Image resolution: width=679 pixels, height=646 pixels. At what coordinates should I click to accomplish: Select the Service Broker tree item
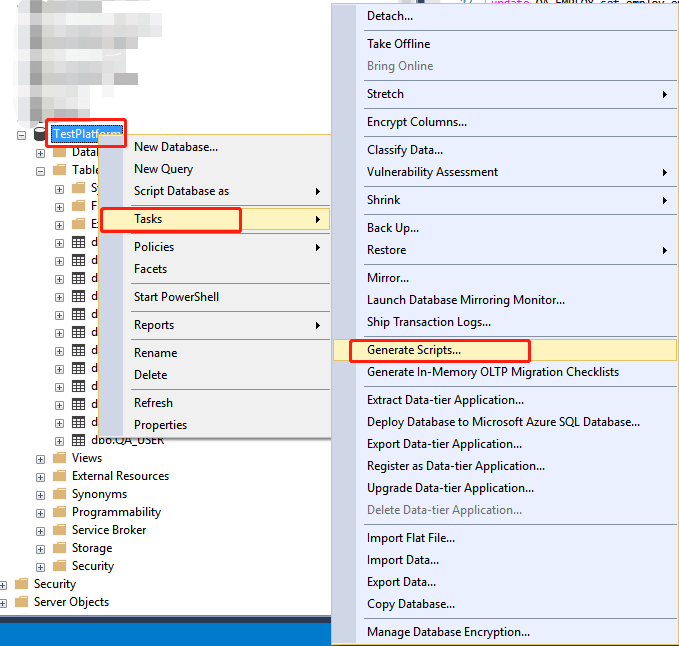click(109, 530)
